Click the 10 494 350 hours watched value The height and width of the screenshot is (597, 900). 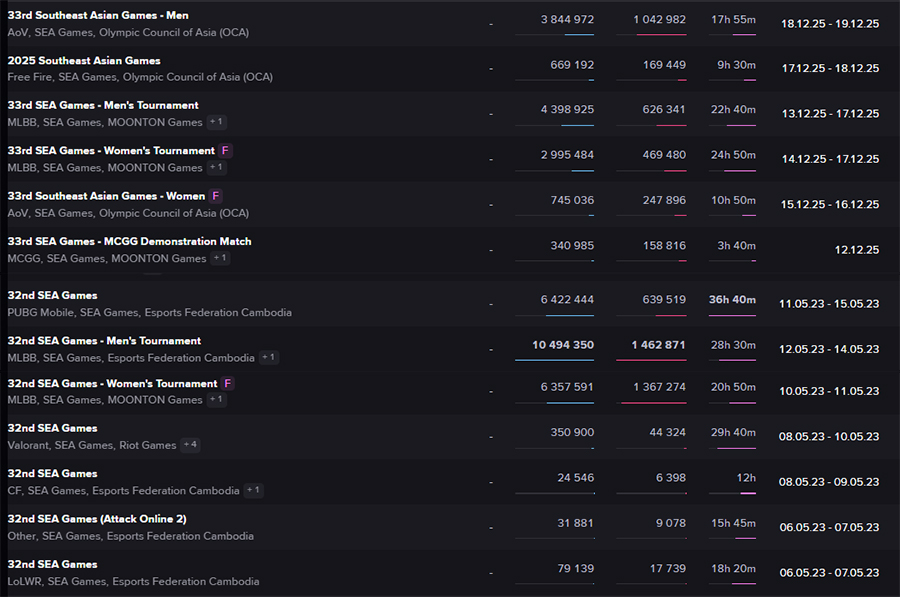click(x=563, y=345)
